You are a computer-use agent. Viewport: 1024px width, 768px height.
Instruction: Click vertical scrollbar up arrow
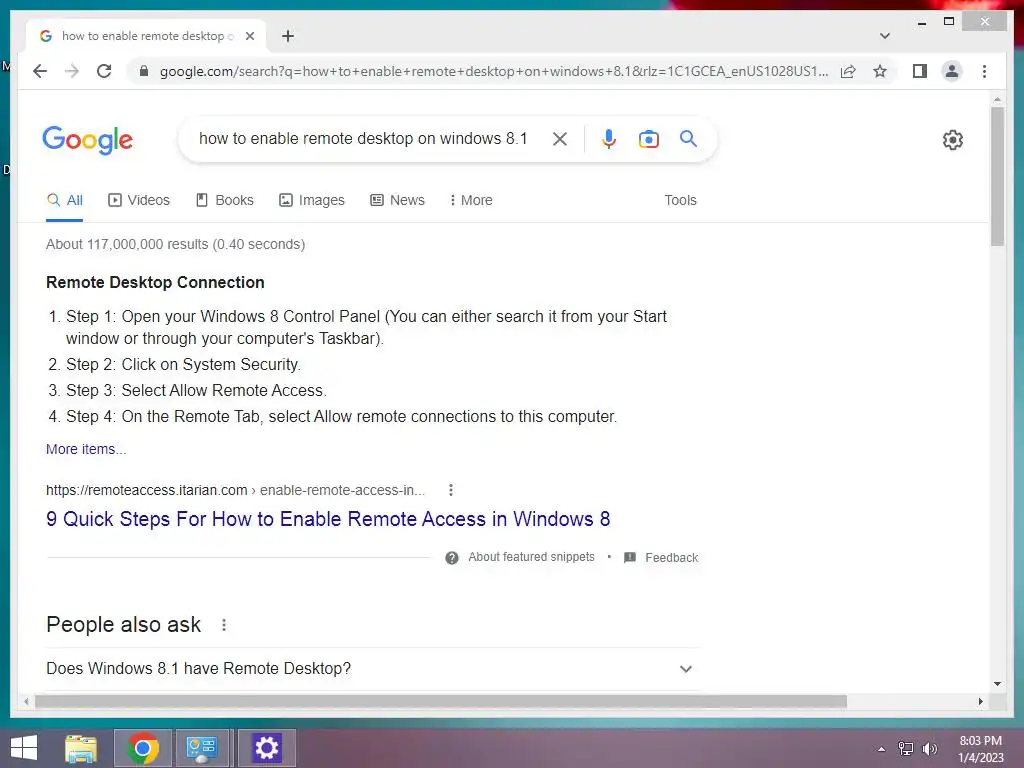(x=997, y=100)
